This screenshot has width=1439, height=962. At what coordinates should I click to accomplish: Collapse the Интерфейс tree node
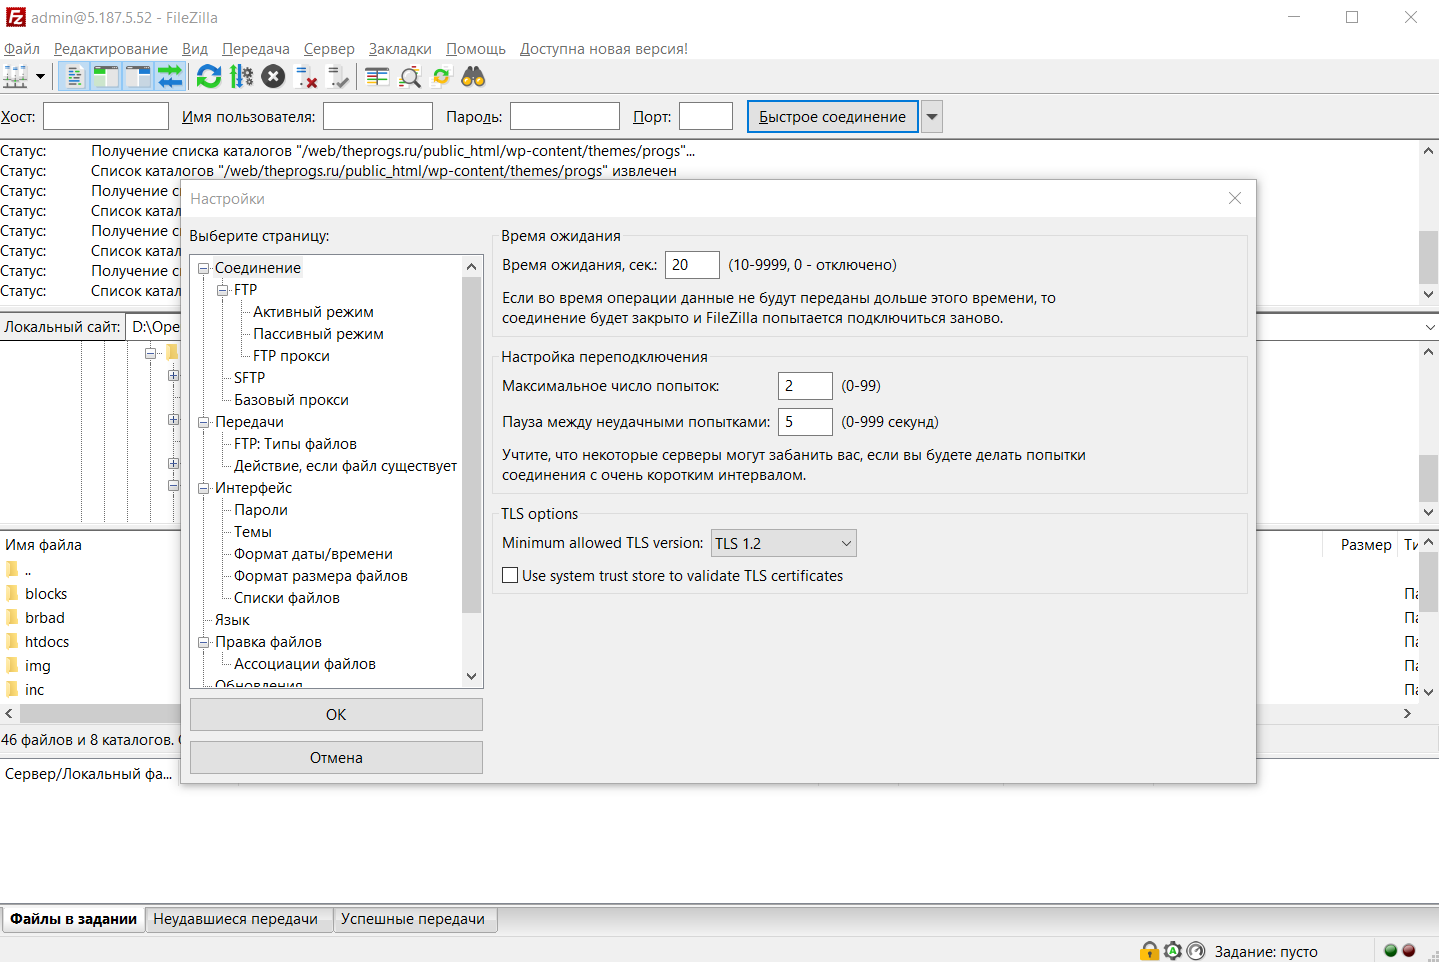204,488
